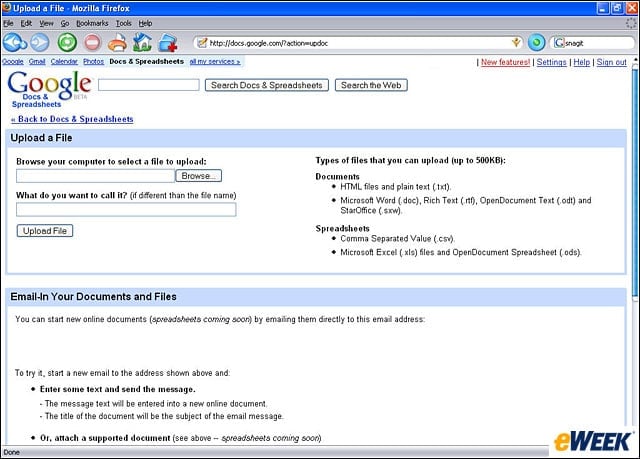The image size is (640, 459).
Task: Click the activity throbber icon
Action: [x=631, y=23]
